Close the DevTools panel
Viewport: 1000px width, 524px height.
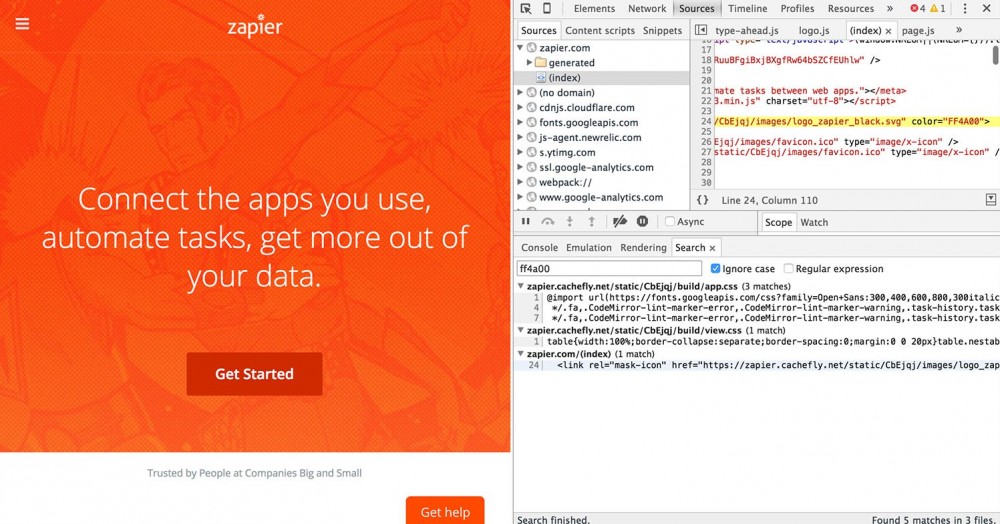pyautogui.click(x=986, y=8)
